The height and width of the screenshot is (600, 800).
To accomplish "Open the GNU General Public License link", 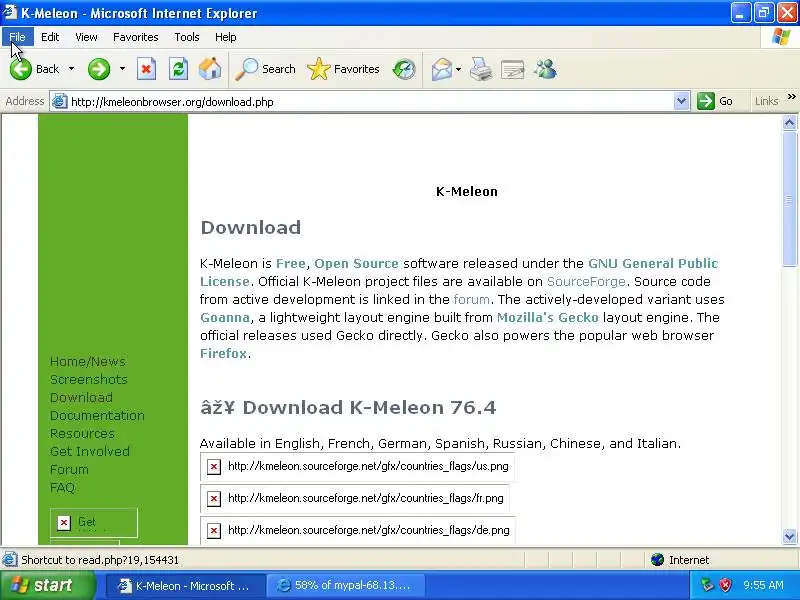I will (x=653, y=264).
